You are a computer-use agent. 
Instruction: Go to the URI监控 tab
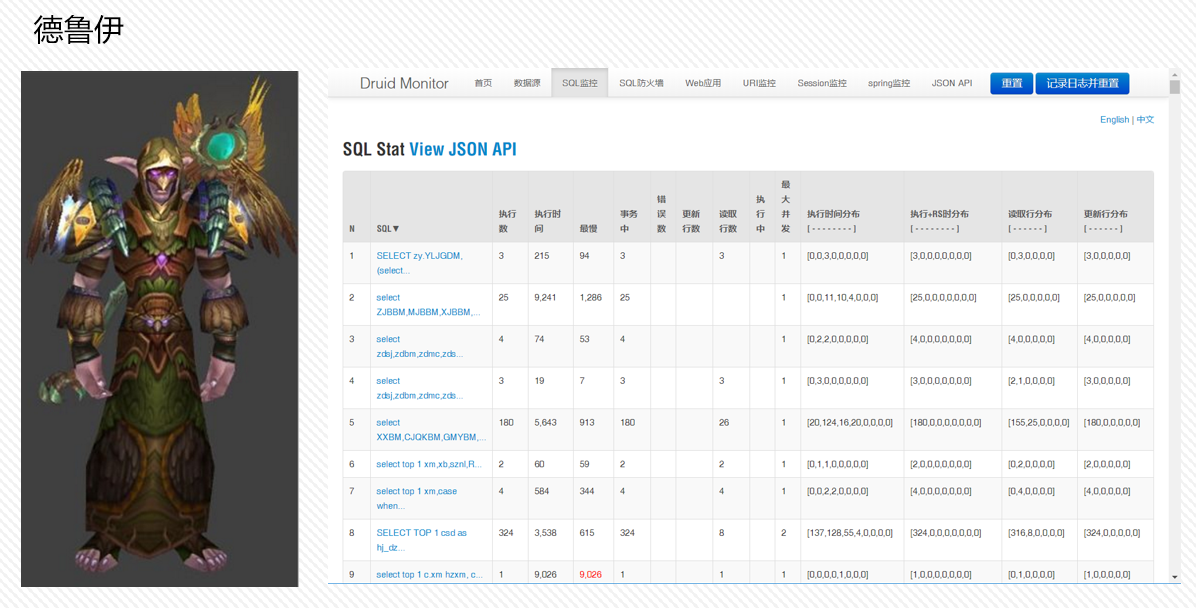pos(759,83)
